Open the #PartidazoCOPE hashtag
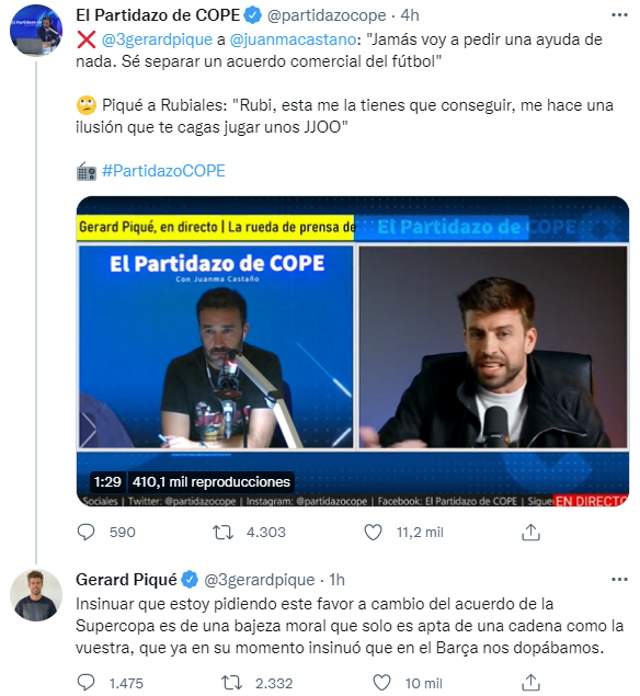 tap(163, 171)
